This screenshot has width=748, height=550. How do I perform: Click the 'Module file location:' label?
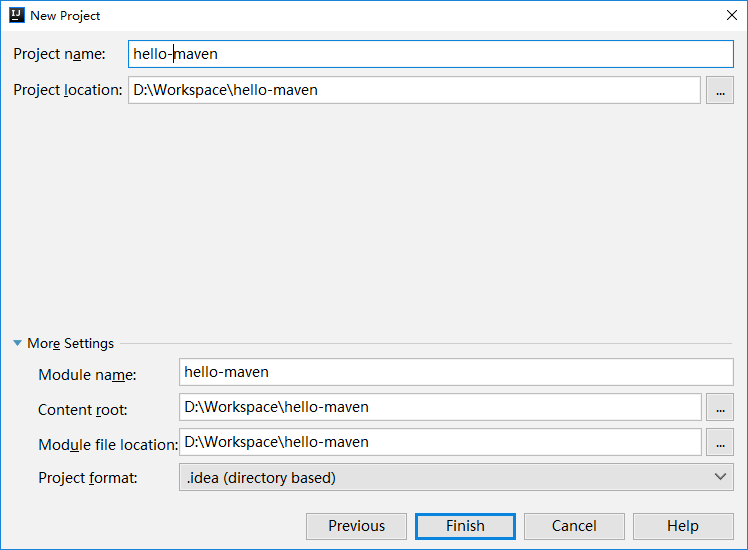pyautogui.click(x=108, y=445)
